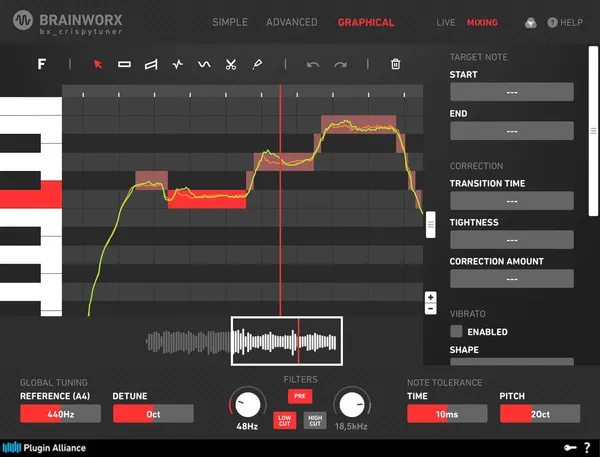Image resolution: width=600 pixels, height=457 pixels.
Task: Click the Target Note END field
Action: 512,131
